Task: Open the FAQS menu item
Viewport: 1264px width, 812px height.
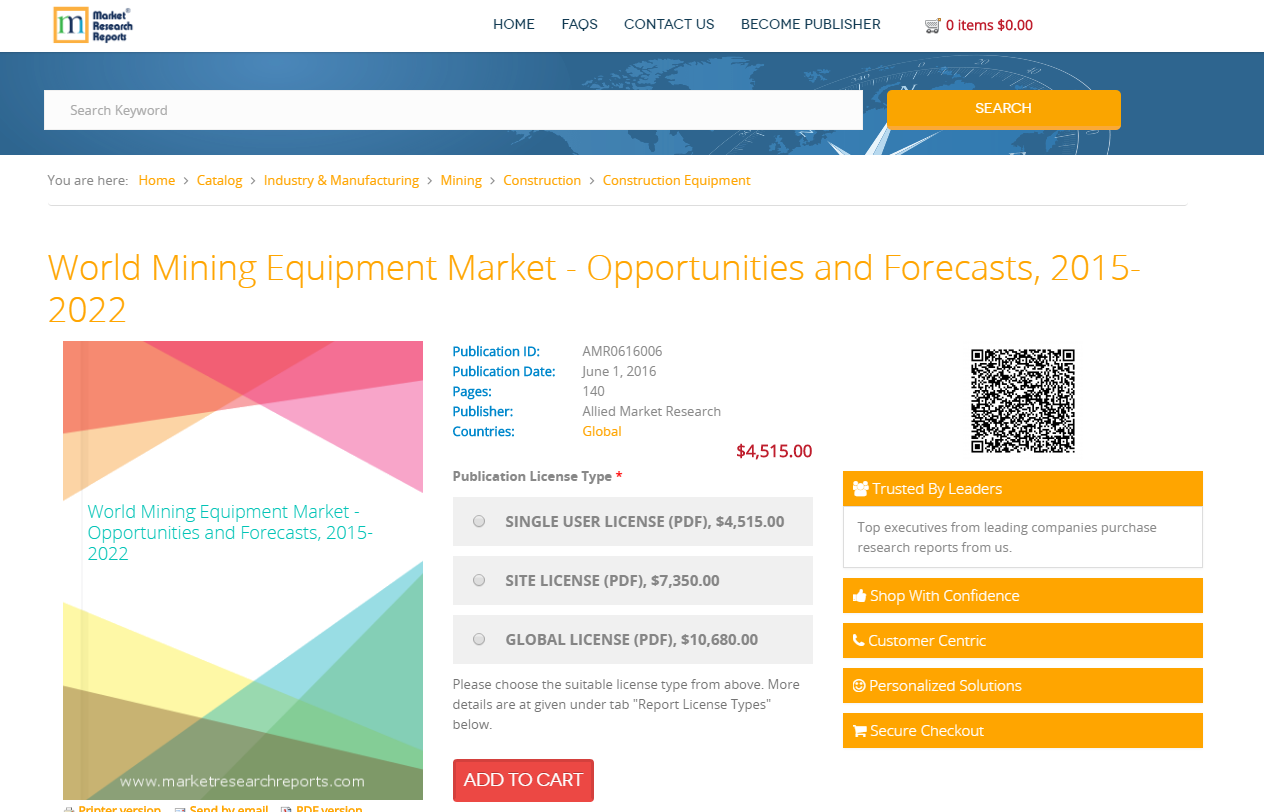Action: 580,25
